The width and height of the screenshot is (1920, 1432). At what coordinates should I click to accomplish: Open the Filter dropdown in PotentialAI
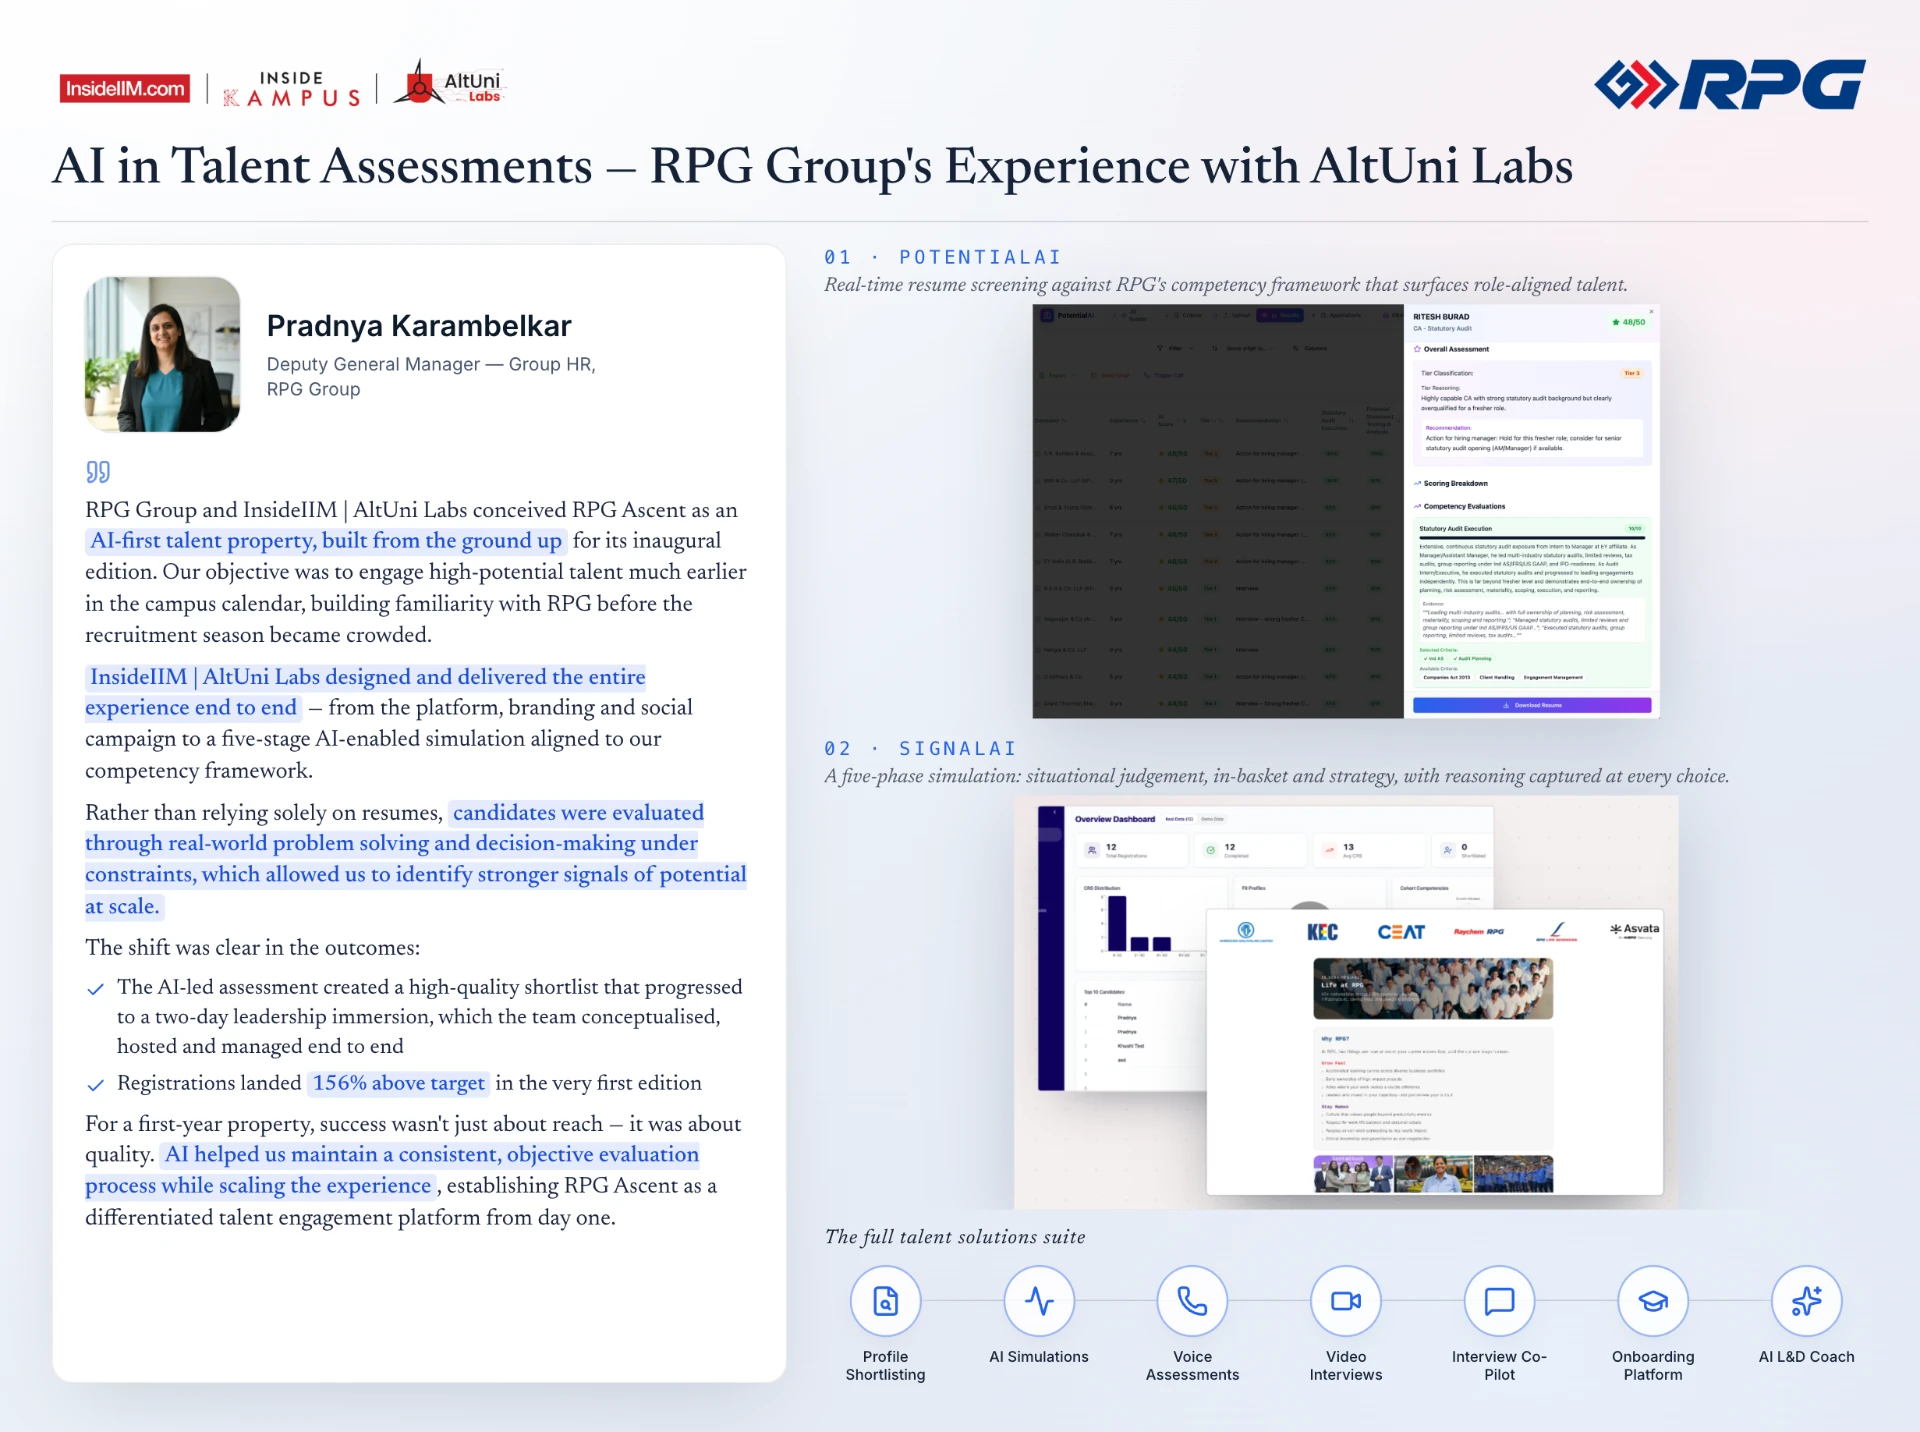click(1175, 348)
